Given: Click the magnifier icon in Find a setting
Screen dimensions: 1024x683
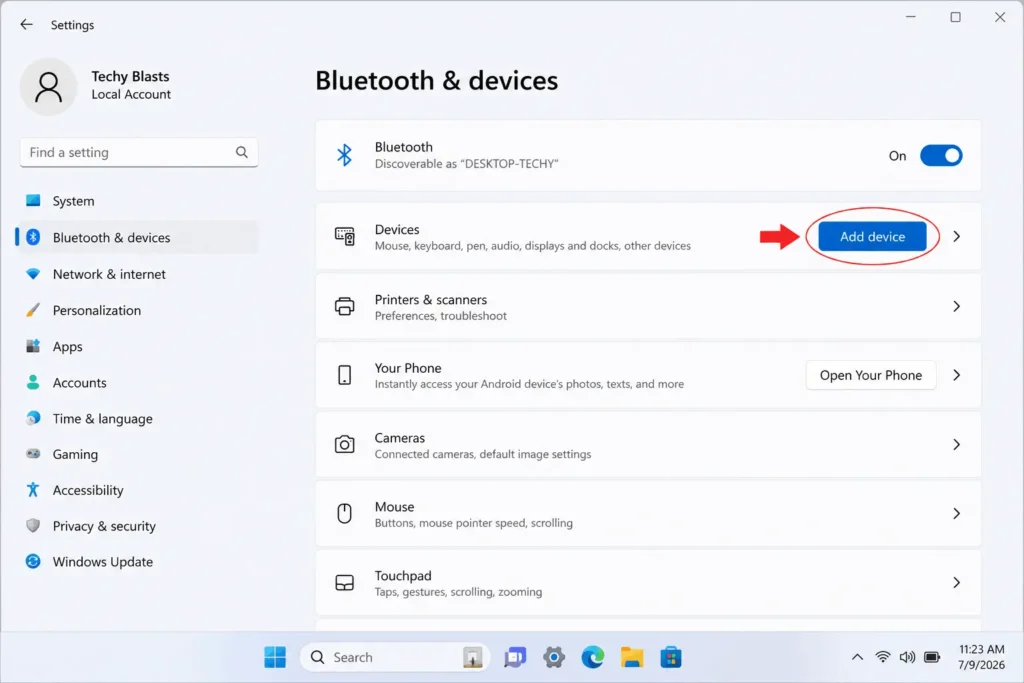Looking at the screenshot, I should pyautogui.click(x=242, y=152).
